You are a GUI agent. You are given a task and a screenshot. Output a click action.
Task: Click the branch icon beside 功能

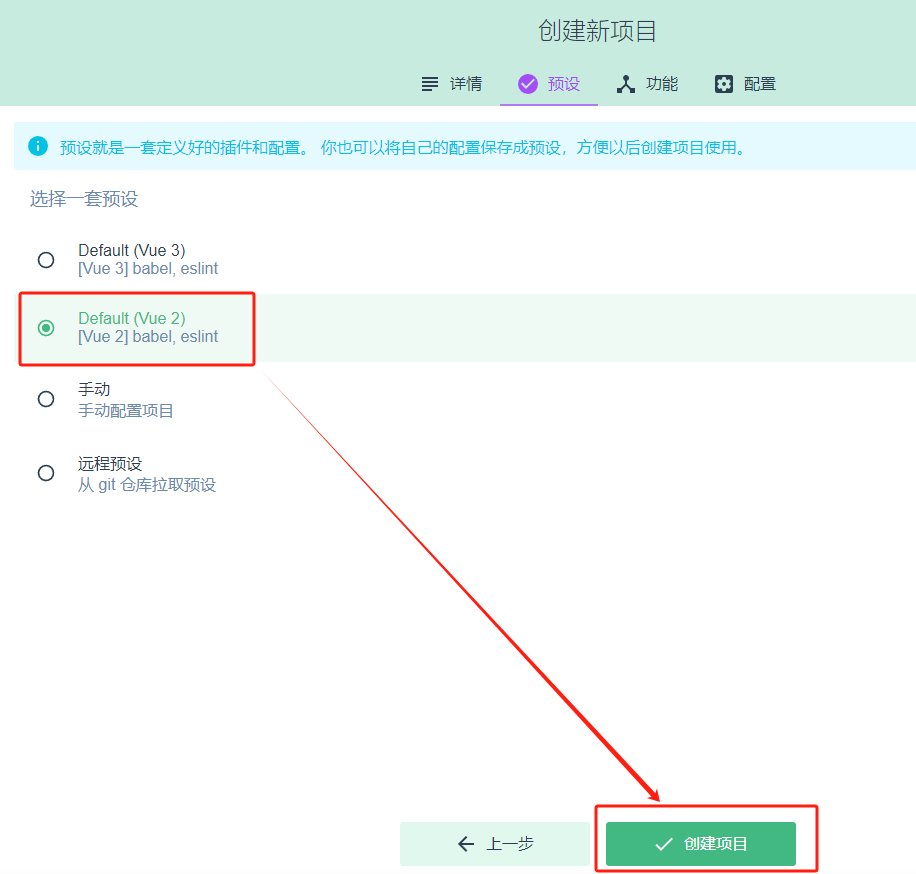[626, 84]
